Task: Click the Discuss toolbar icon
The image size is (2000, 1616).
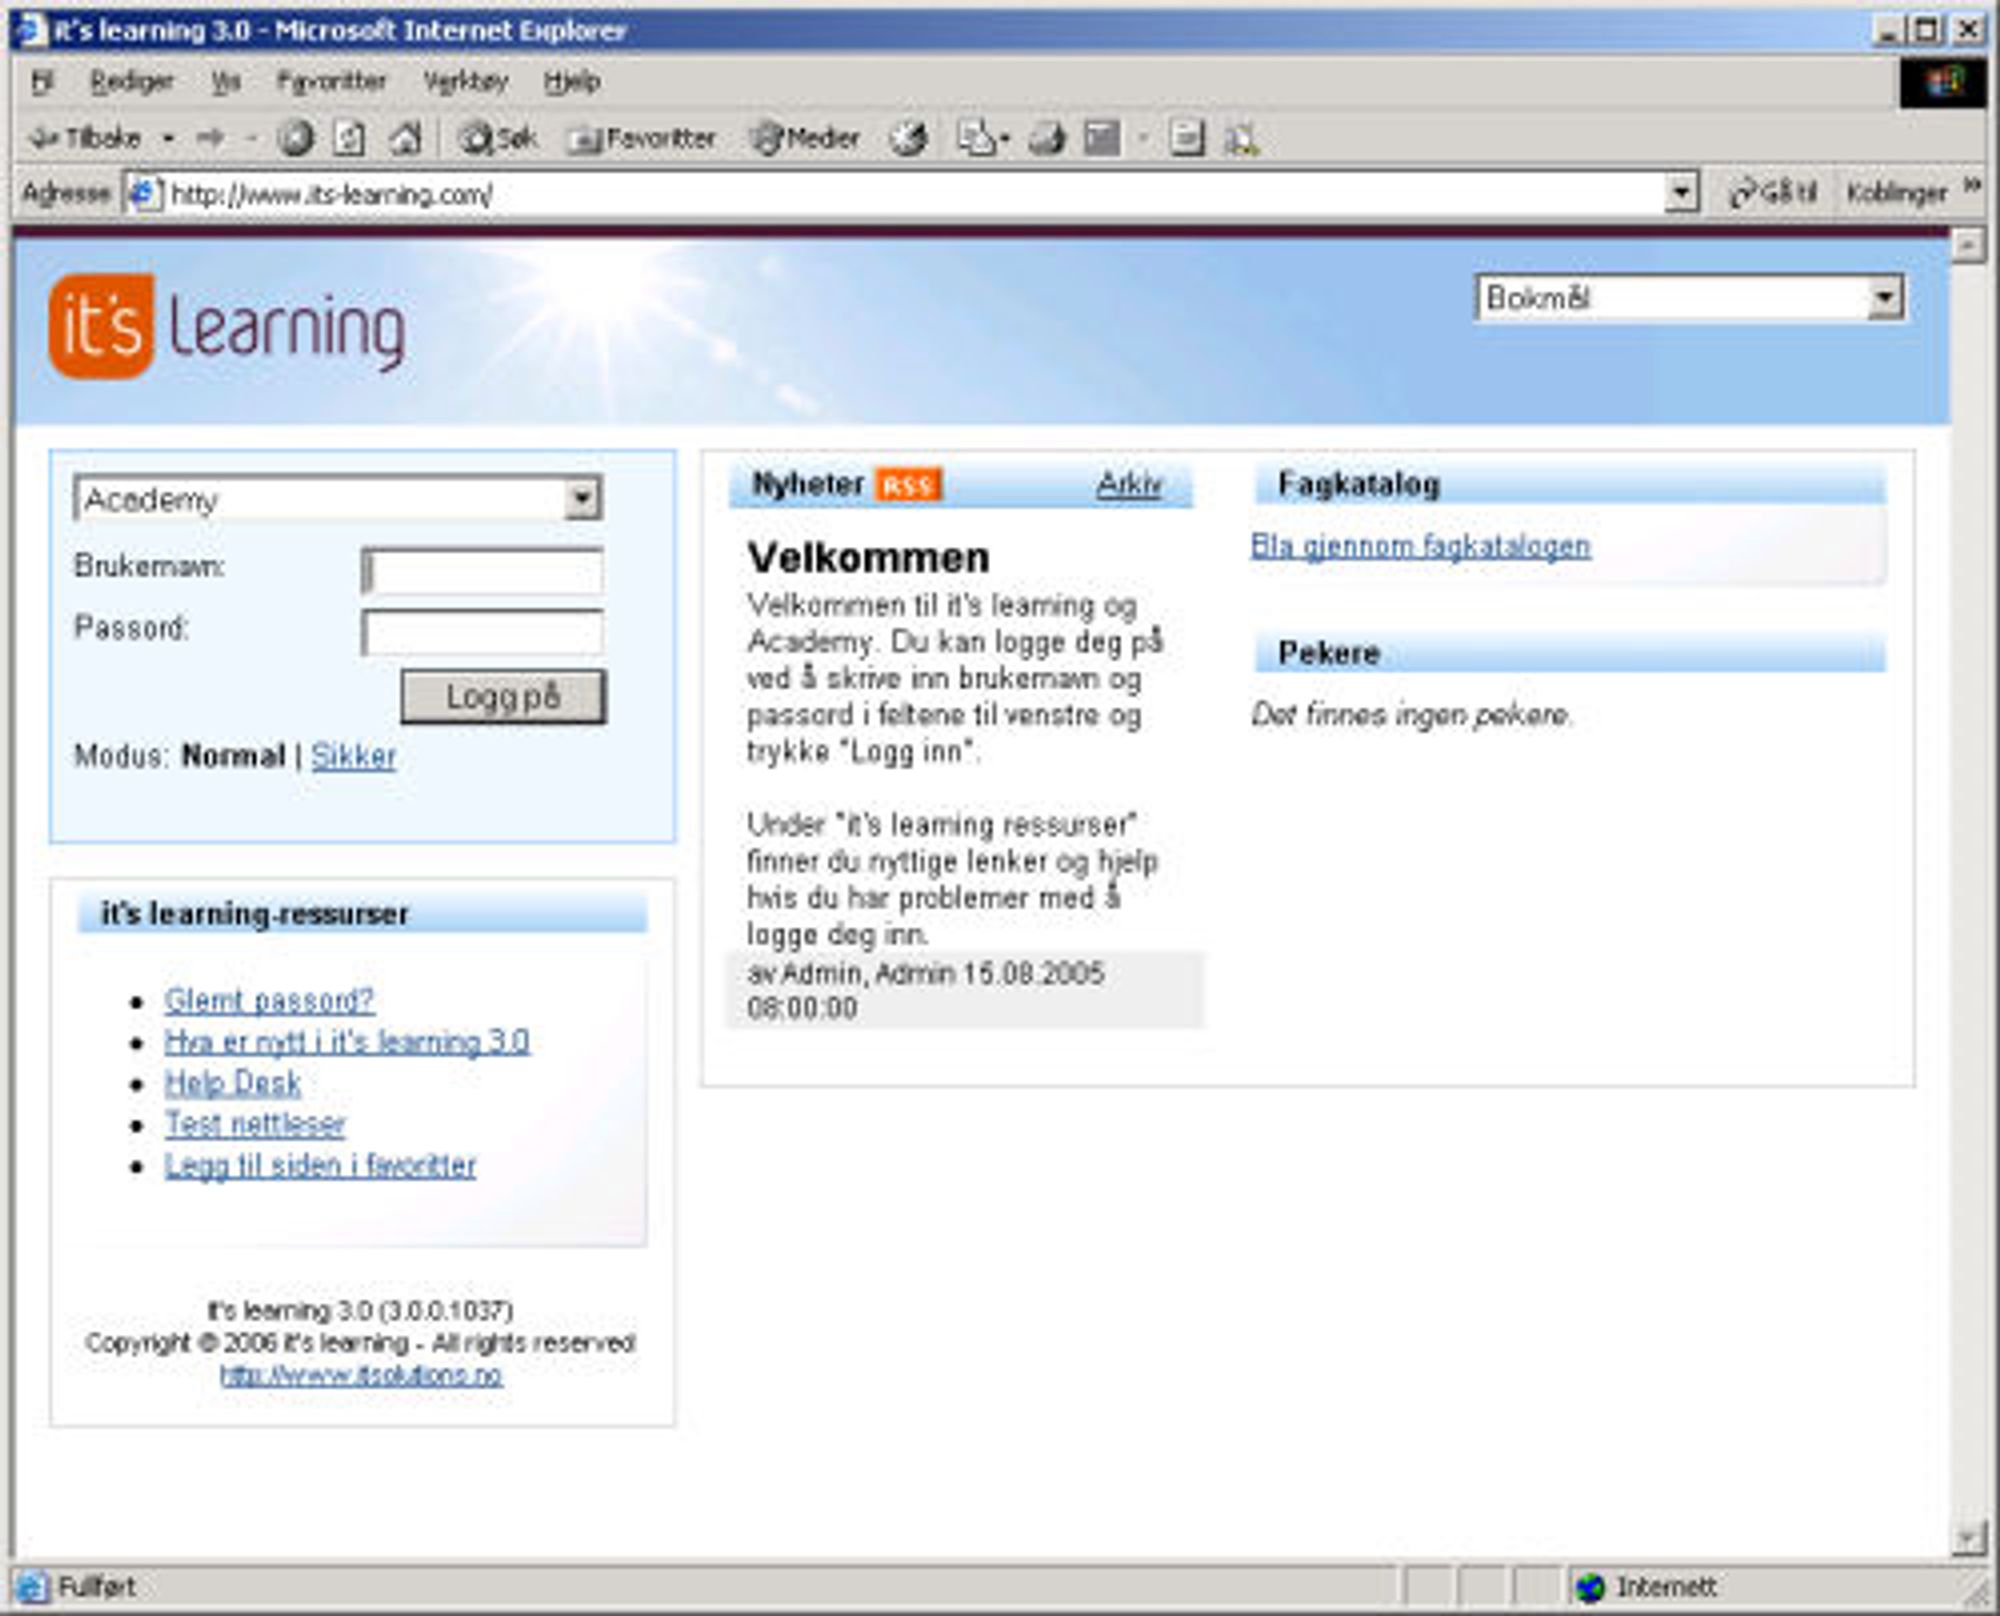Action: tap(1186, 138)
